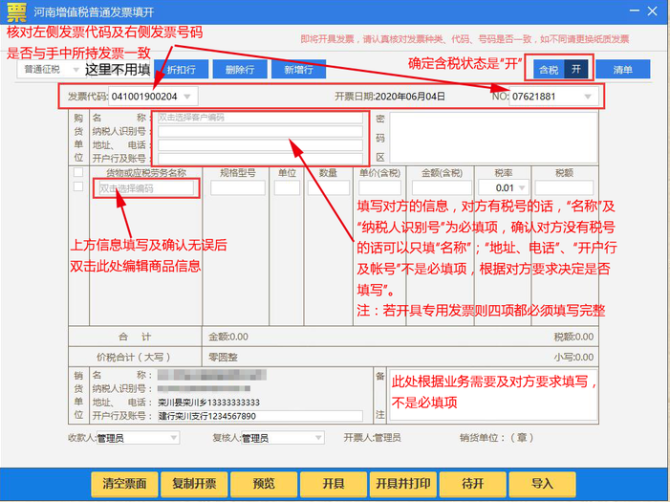Click the buyer 开户行及账号 input field
Image resolution: width=670 pixels, height=502 pixels.
tap(260, 159)
